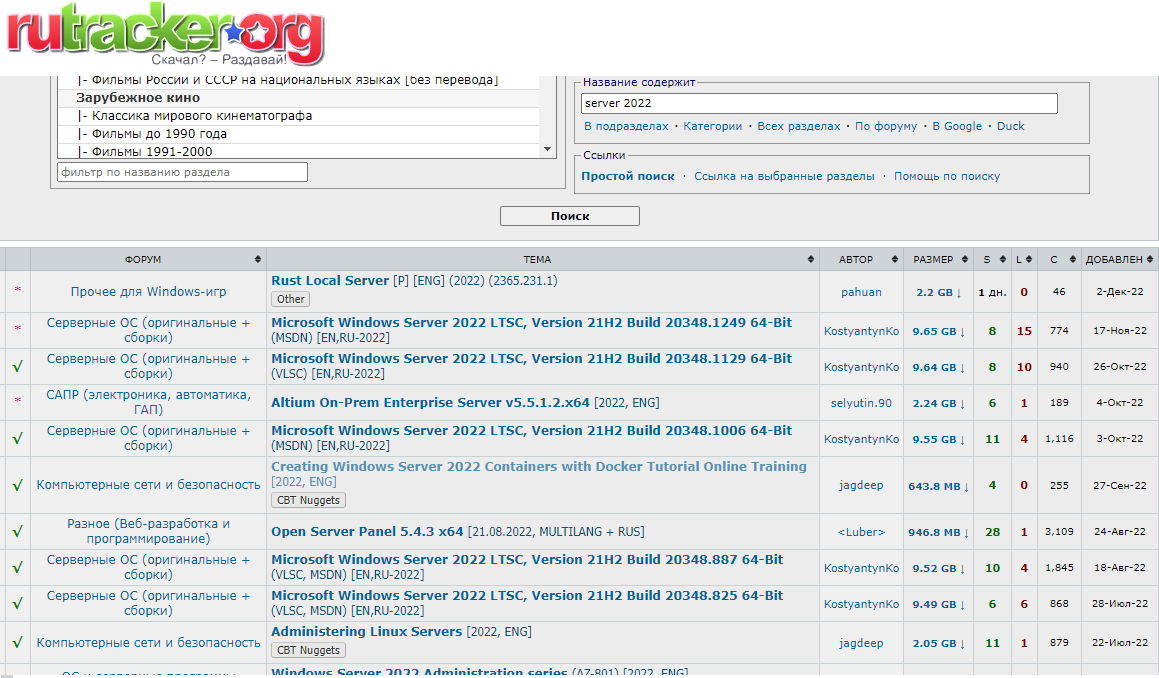Open Помощь по поиску

point(947,176)
